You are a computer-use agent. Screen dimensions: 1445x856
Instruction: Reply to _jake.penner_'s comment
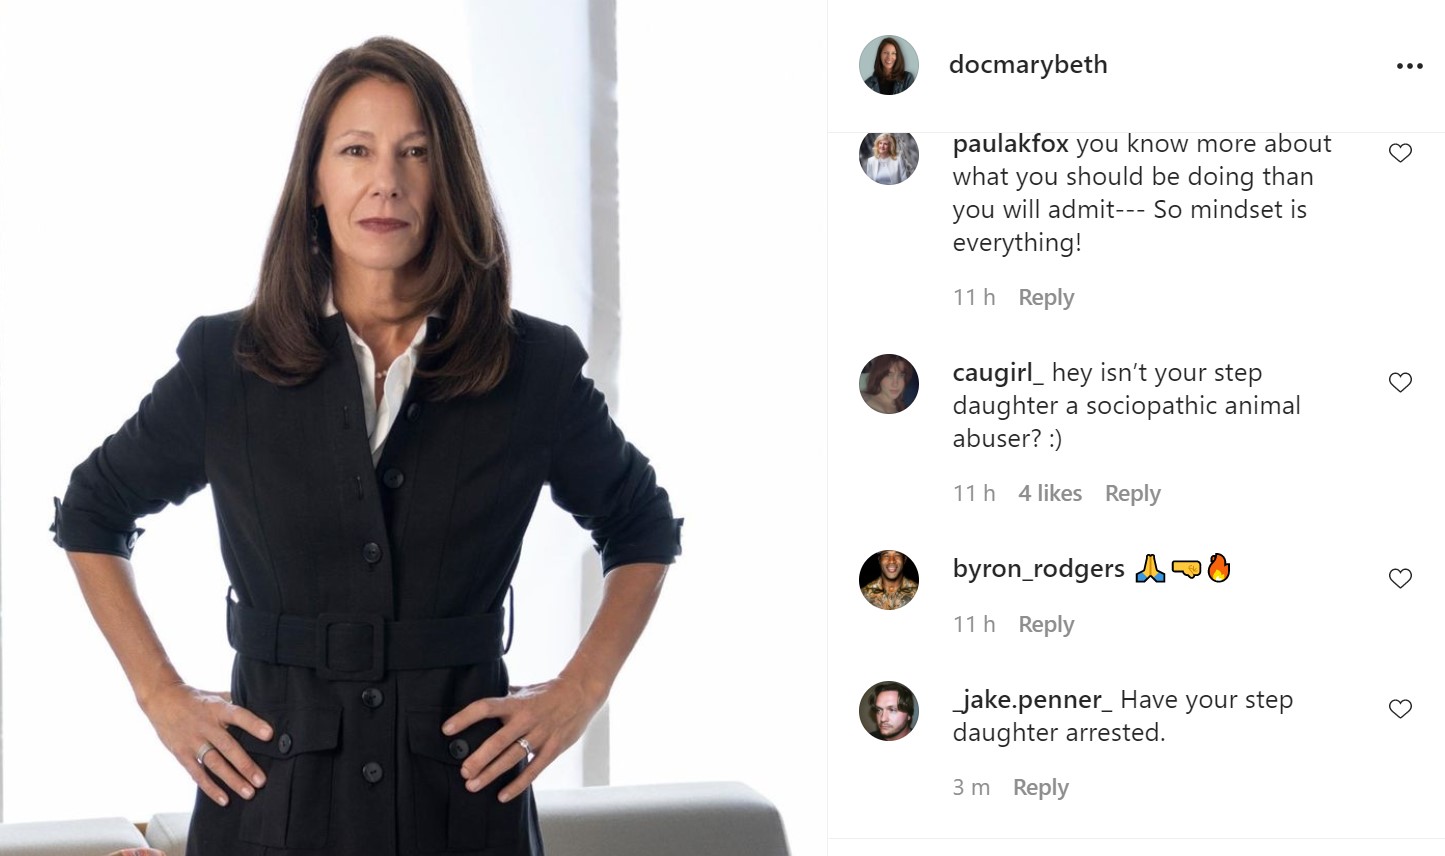tap(1040, 788)
